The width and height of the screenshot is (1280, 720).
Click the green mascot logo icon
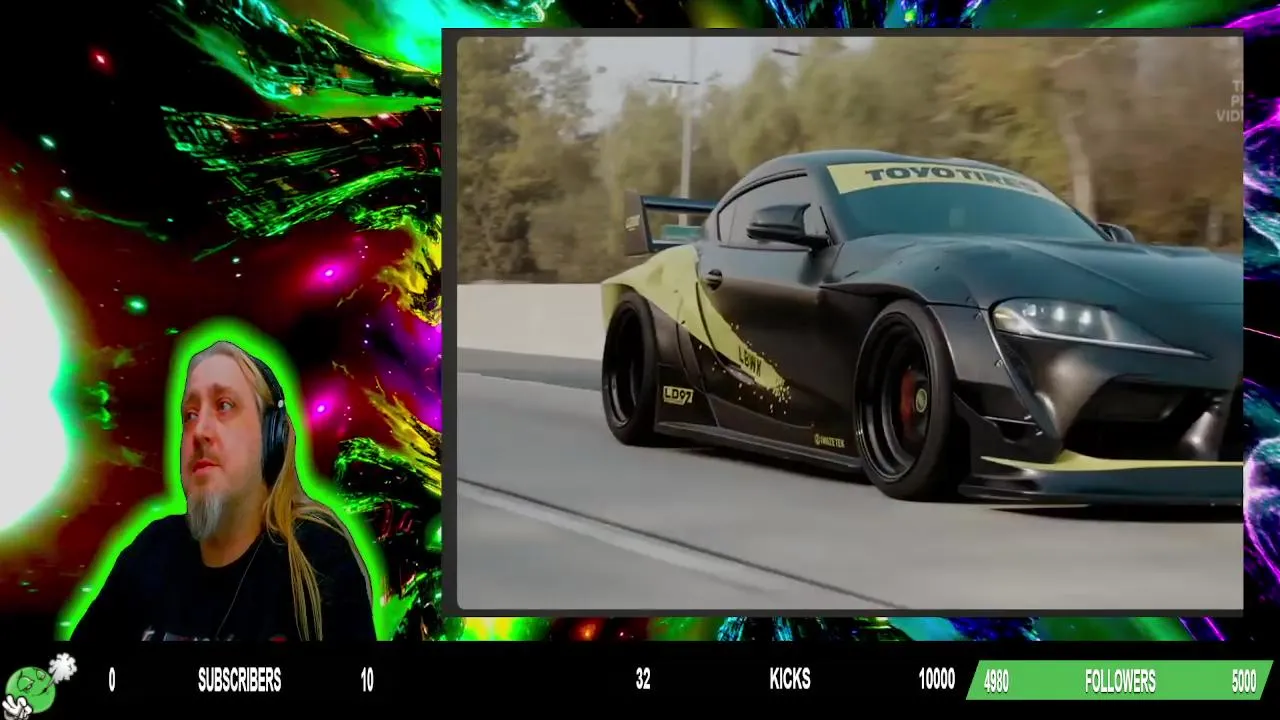[x=38, y=686]
